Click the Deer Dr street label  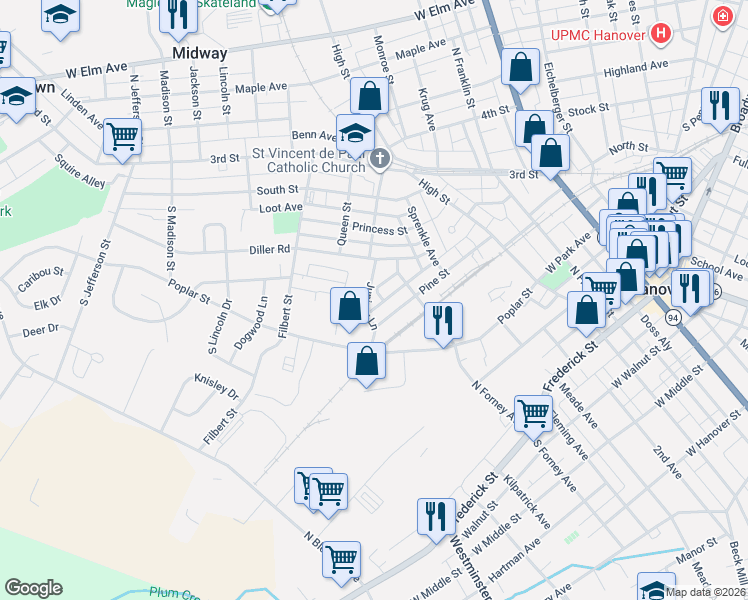point(41,331)
